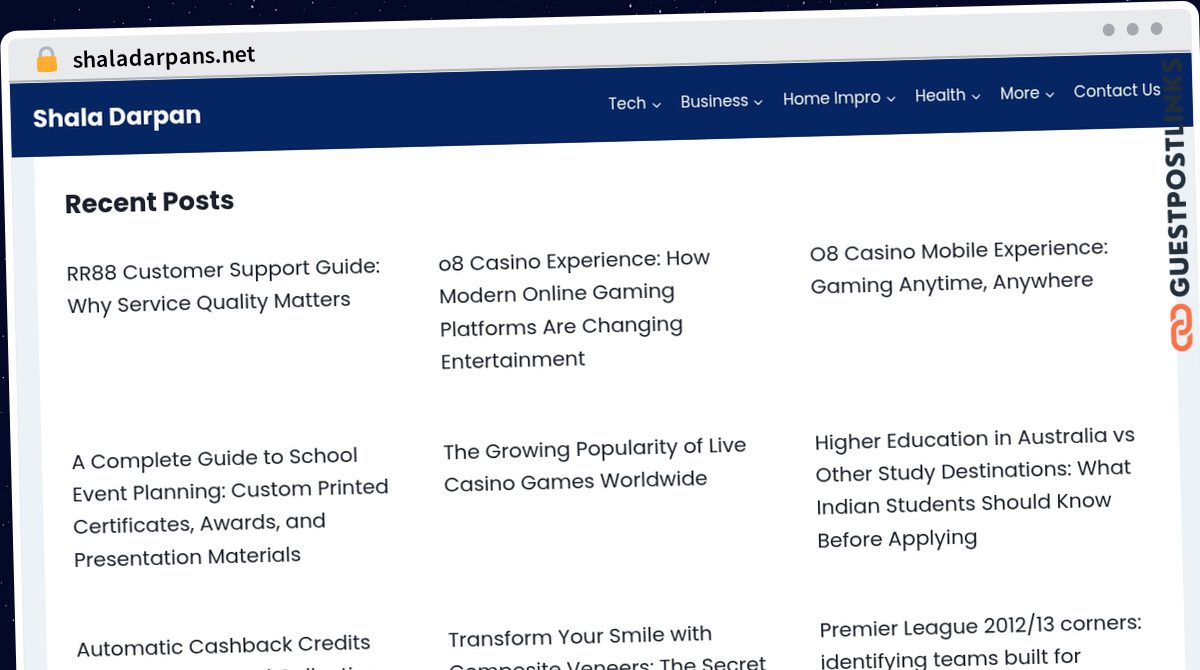Screen dimensions: 1200x670
Task: Expand the chevron next to Business
Action: 758,102
